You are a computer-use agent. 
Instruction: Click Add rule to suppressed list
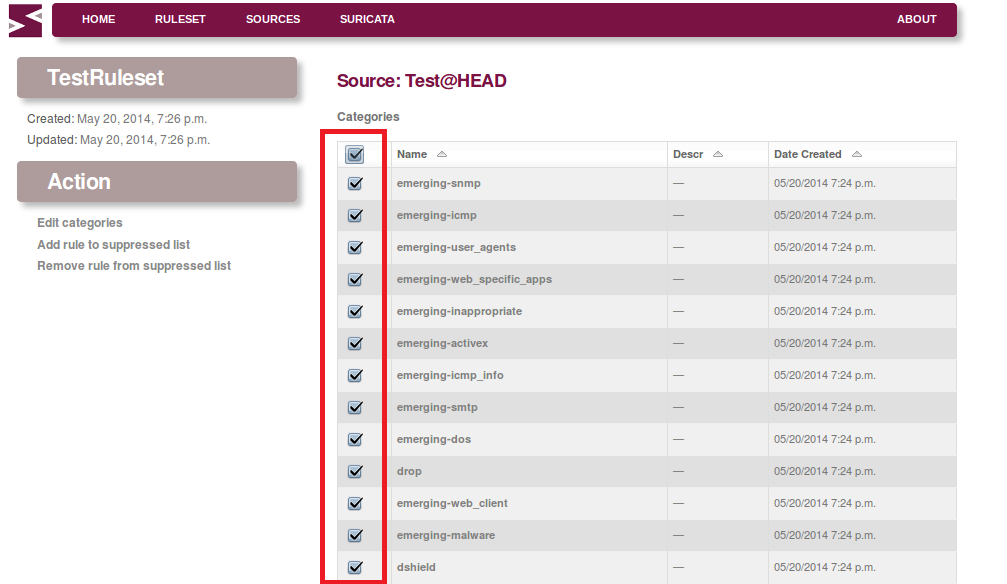(x=114, y=245)
